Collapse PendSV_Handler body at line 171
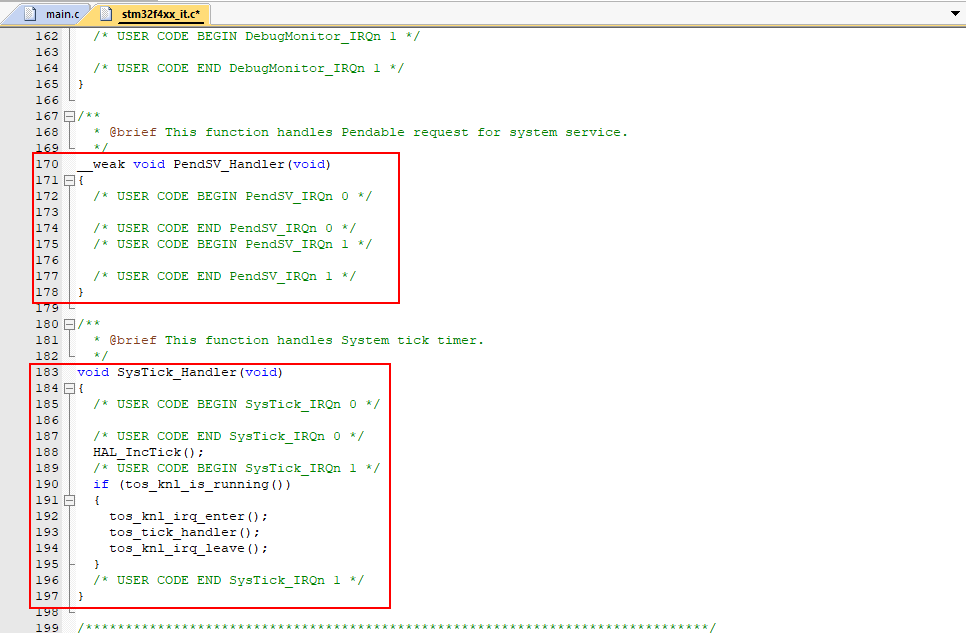The width and height of the screenshot is (966, 633). [70, 180]
